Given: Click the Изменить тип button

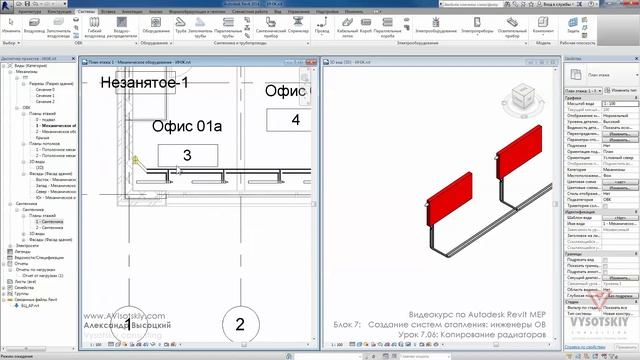Looking at the screenshot, I should click(620, 91).
